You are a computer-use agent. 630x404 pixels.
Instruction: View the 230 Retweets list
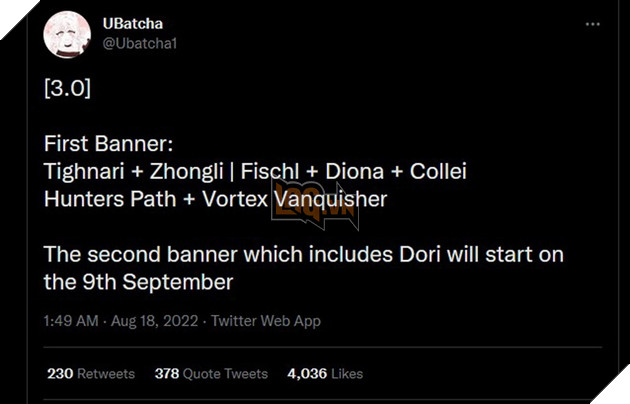[90, 373]
